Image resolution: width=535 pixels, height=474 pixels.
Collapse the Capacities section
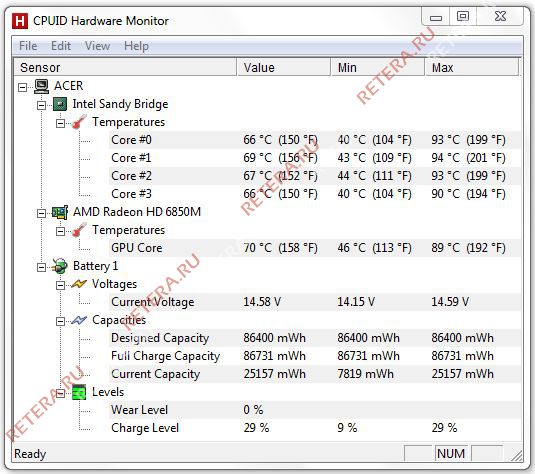pyautogui.click(x=60, y=321)
